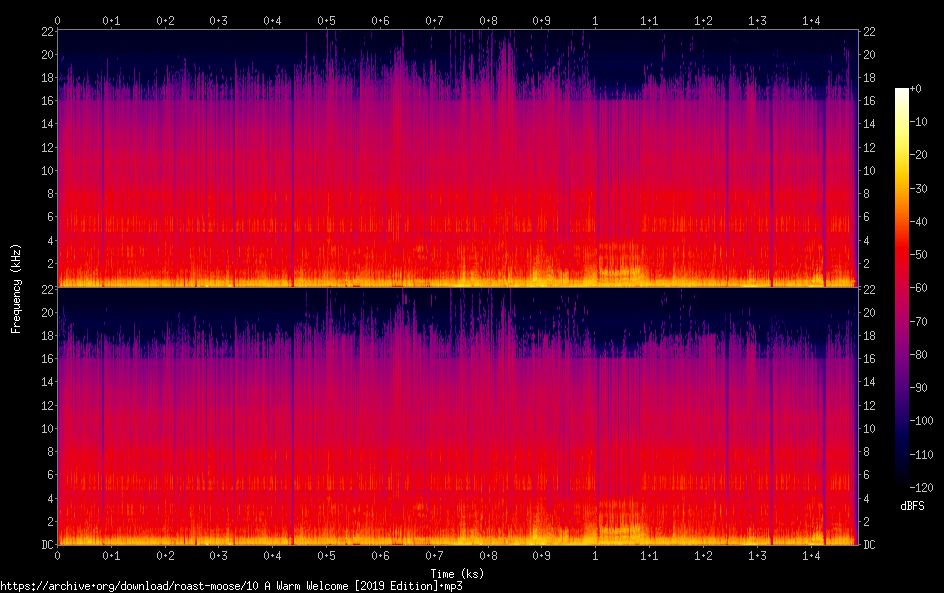Click the DC label on the right frequency axis

pos(869,544)
